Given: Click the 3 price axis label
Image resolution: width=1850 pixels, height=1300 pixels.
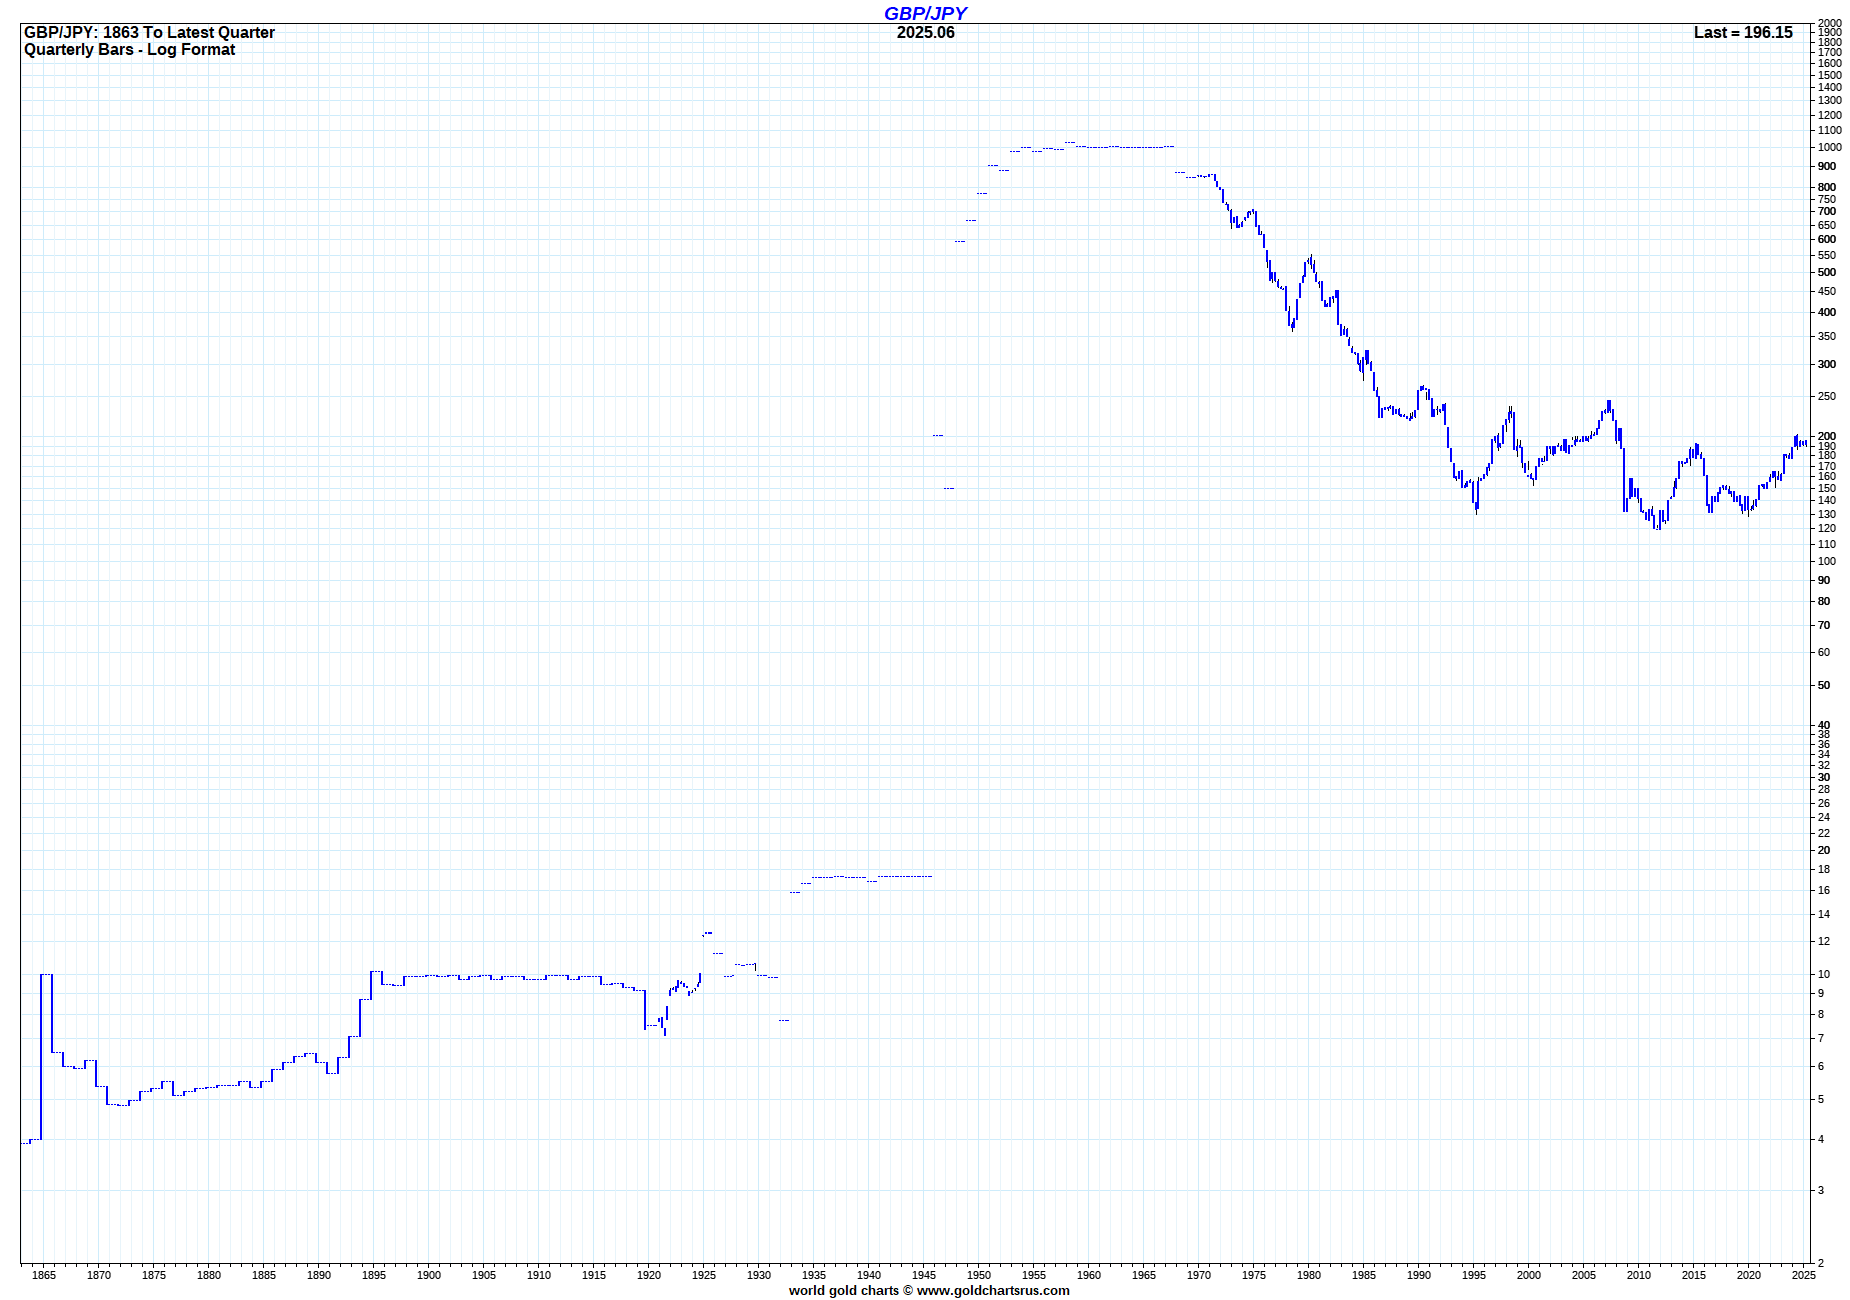Looking at the screenshot, I should (x=1821, y=1190).
